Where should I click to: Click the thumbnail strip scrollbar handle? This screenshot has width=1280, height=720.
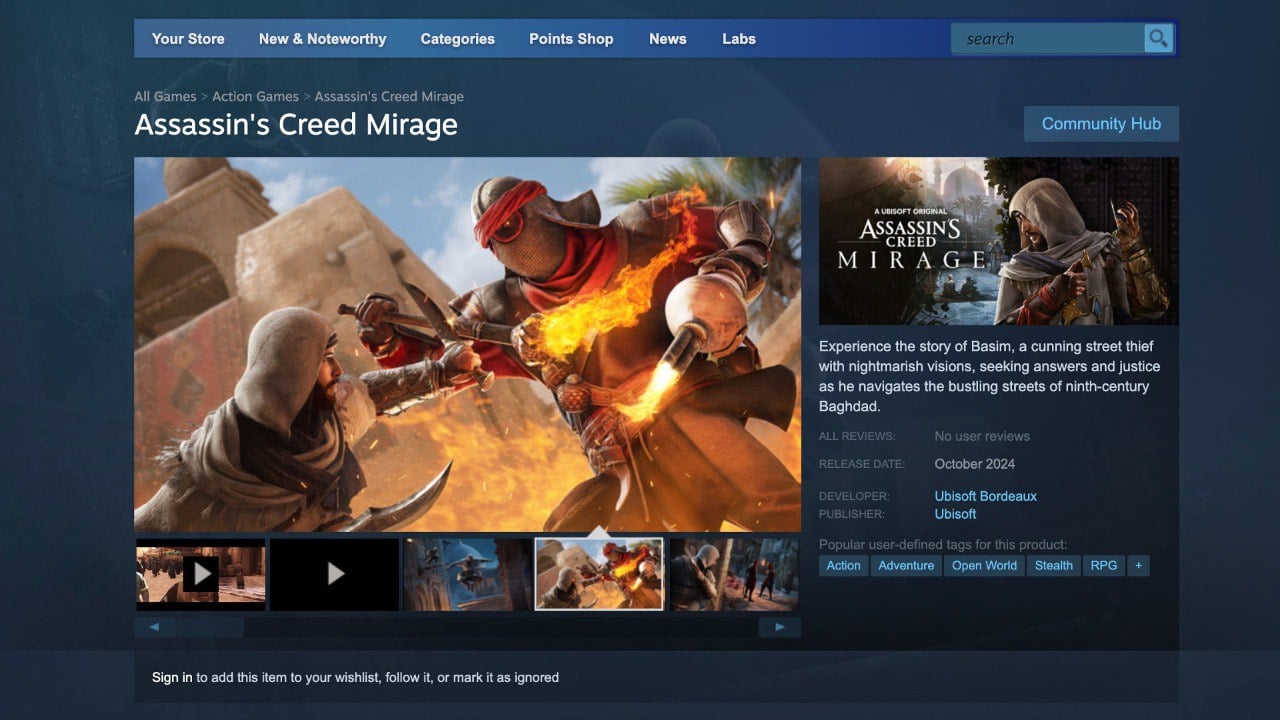tap(210, 627)
